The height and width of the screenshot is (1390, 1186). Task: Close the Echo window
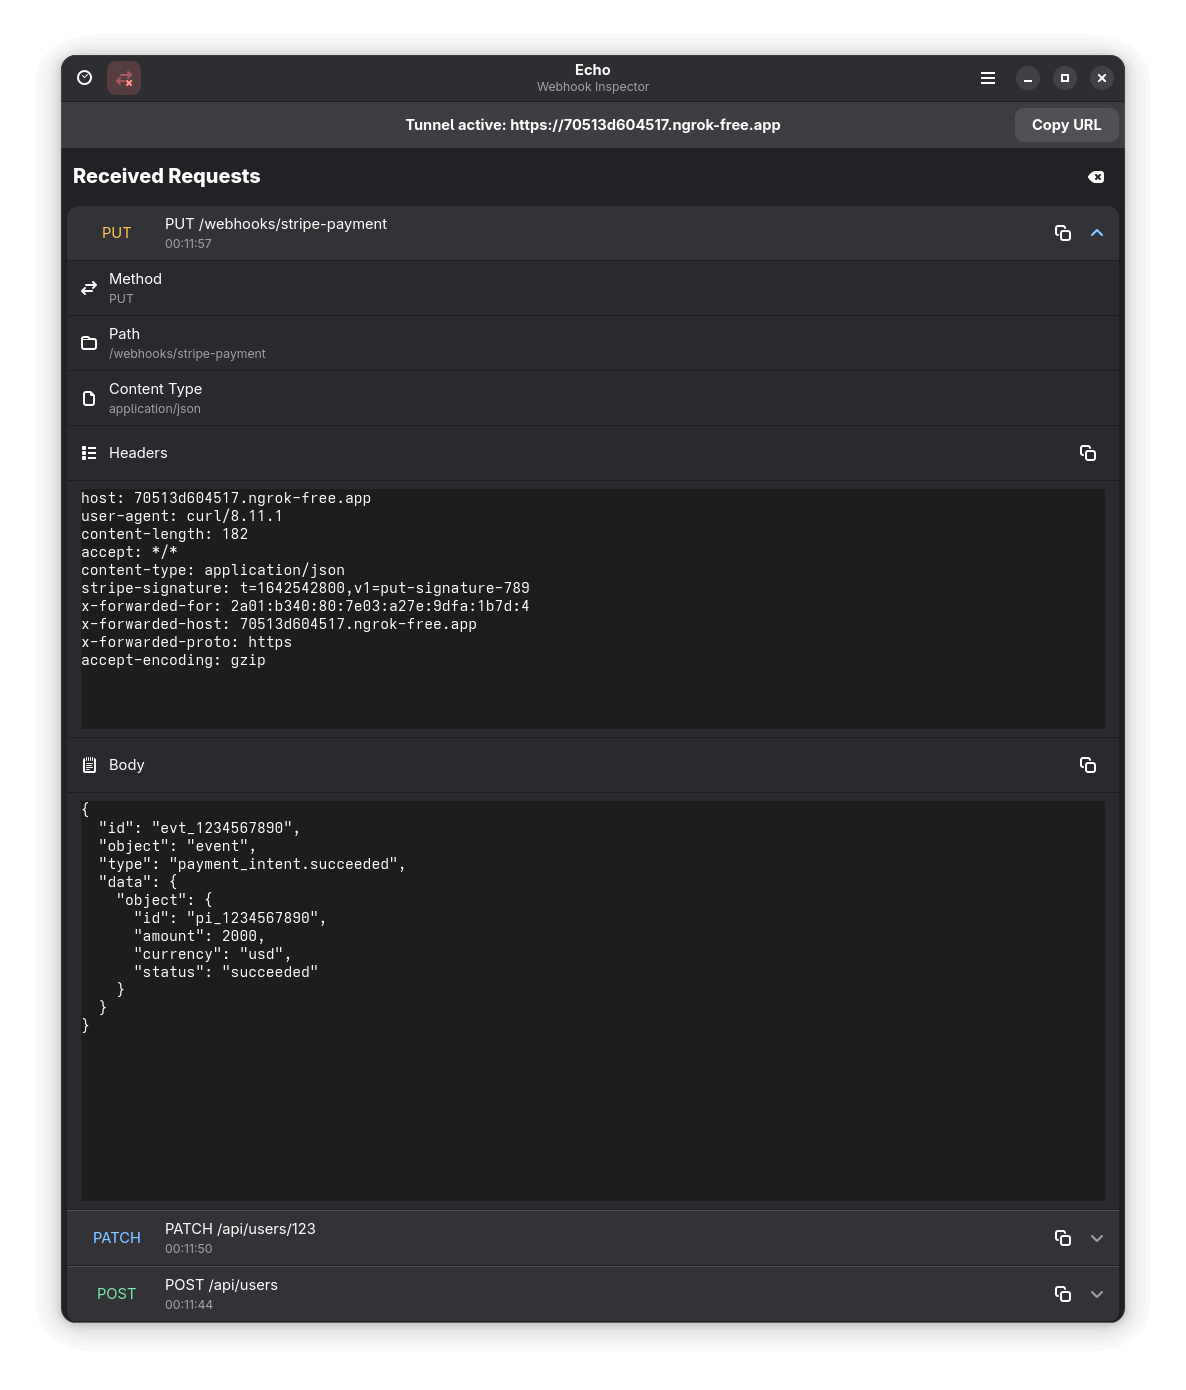[1102, 78]
